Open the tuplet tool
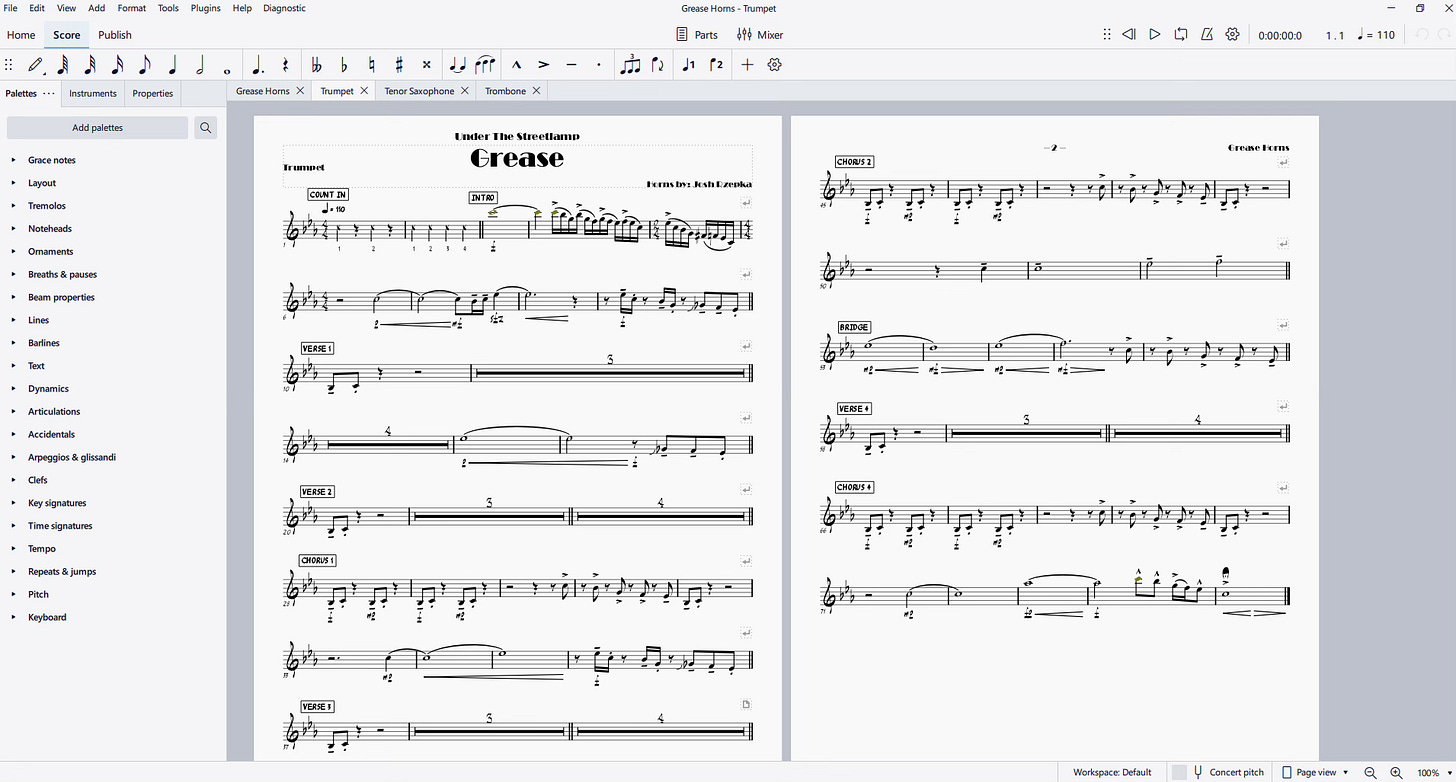The height and width of the screenshot is (782, 1456). pos(630,65)
